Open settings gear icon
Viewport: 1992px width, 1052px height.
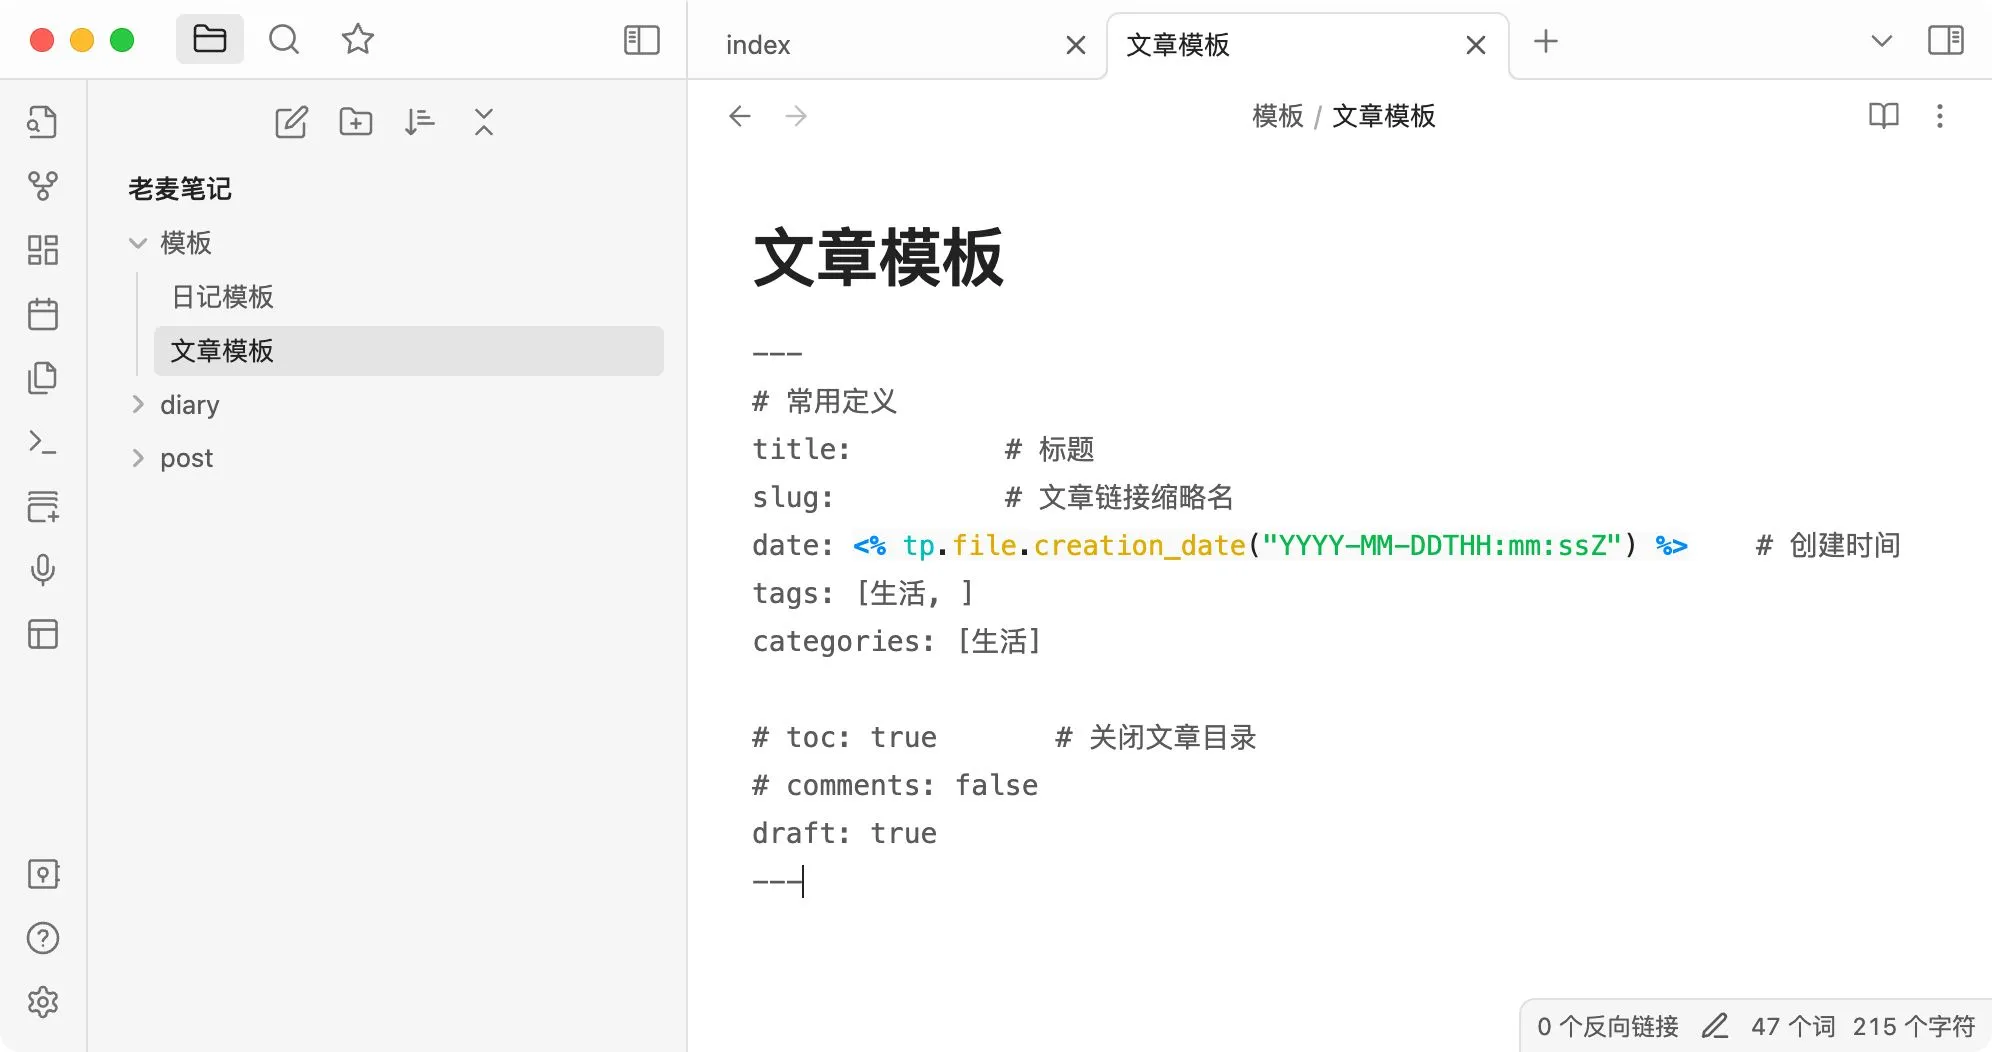click(x=42, y=1002)
